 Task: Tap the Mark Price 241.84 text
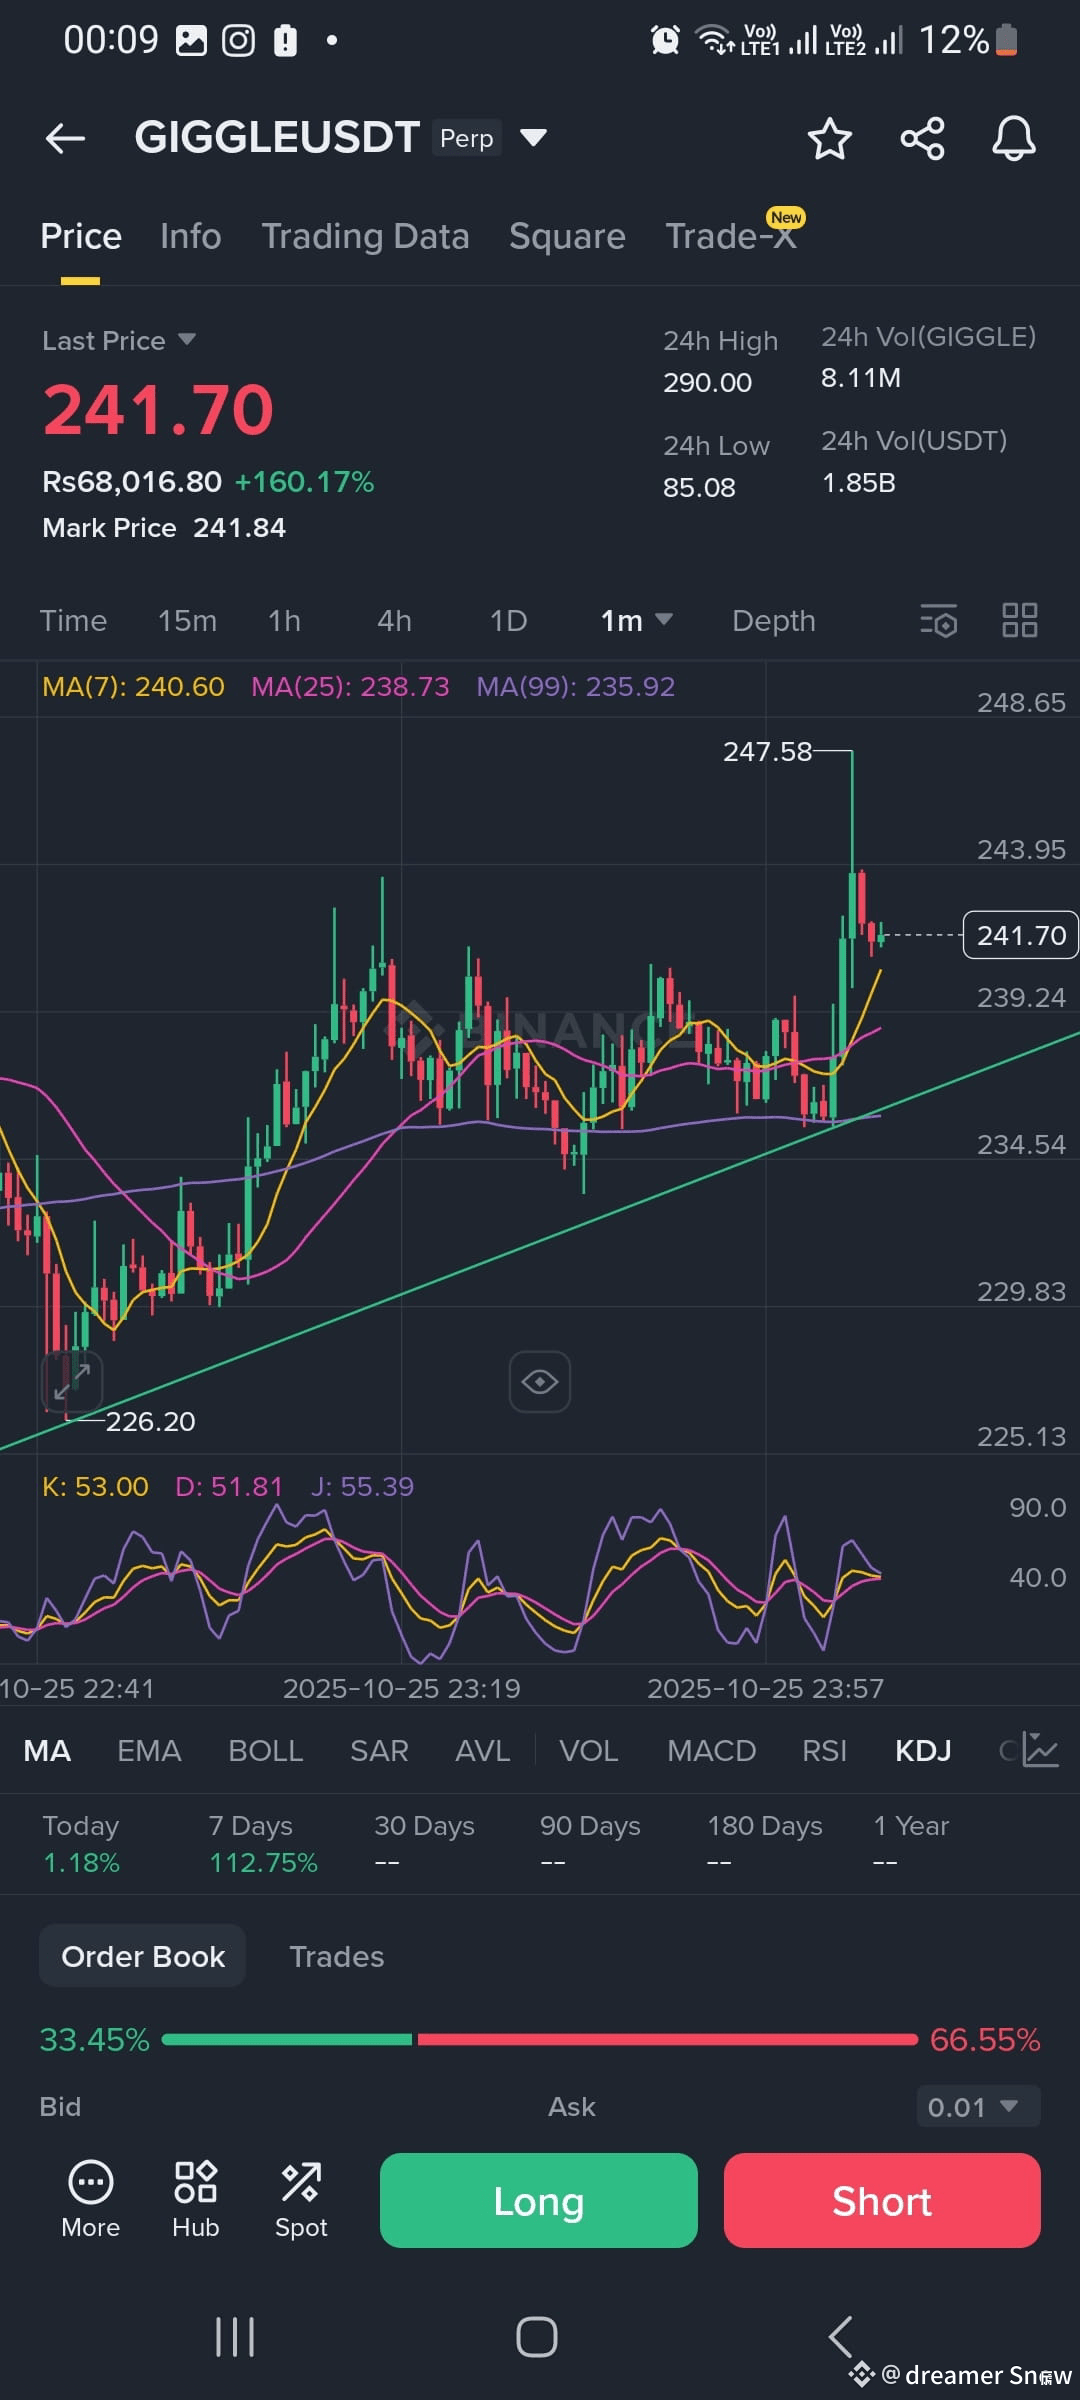pos(164,527)
